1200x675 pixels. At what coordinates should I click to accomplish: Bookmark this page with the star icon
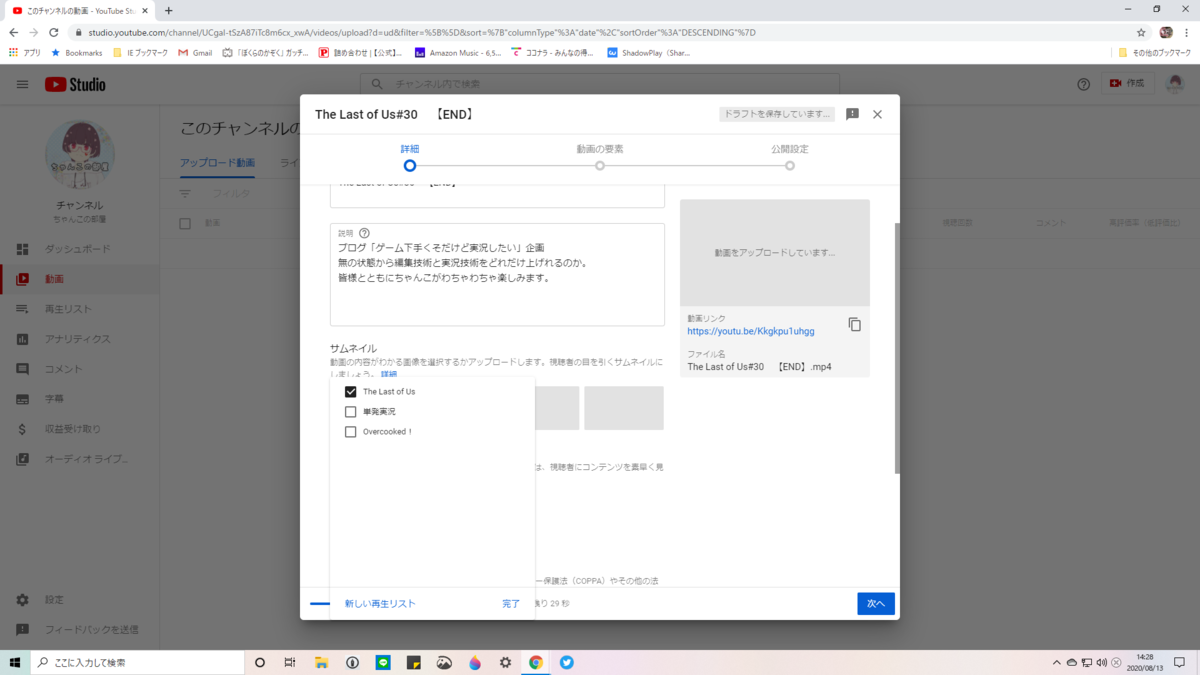[1141, 32]
